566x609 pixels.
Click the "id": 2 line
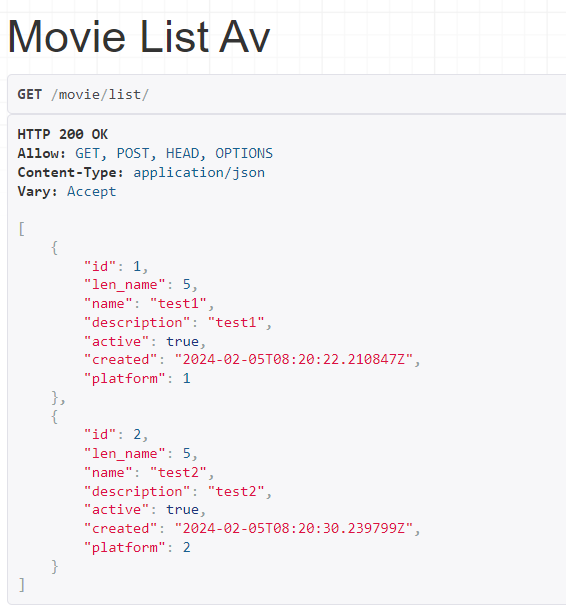coord(116,435)
